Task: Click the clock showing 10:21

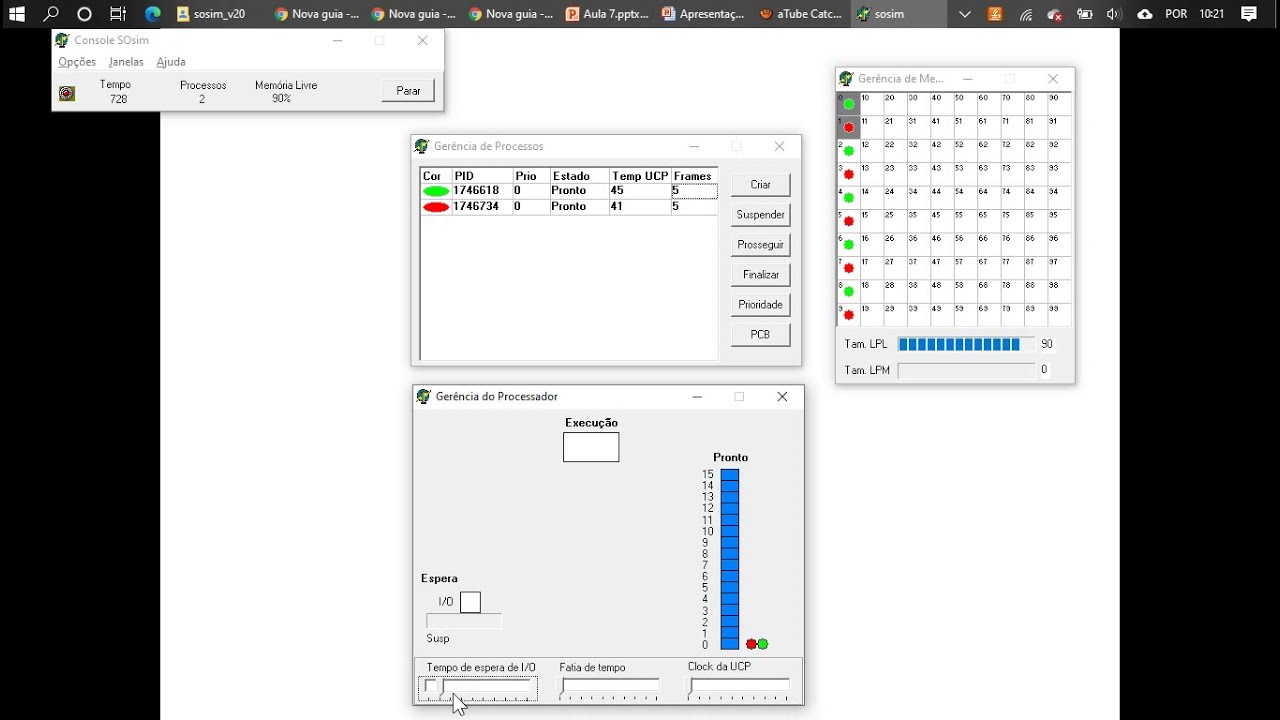Action: coord(1211,14)
